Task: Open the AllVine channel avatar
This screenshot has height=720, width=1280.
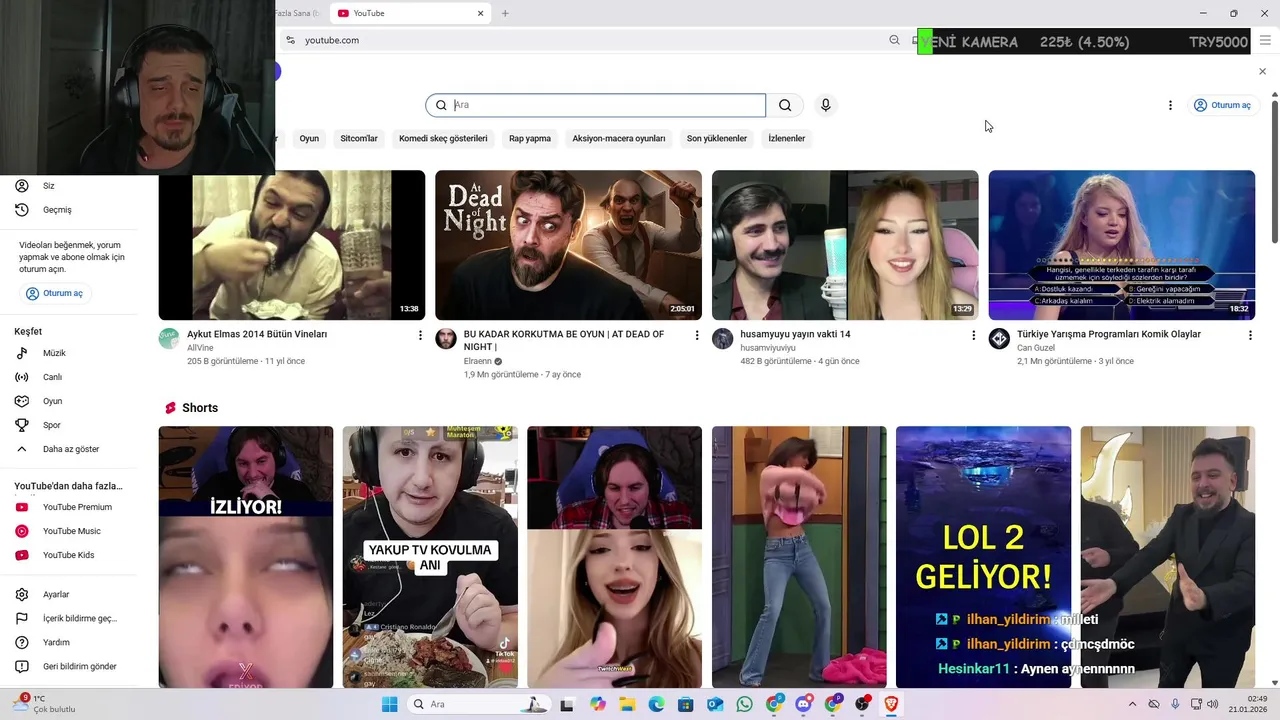Action: point(169,338)
